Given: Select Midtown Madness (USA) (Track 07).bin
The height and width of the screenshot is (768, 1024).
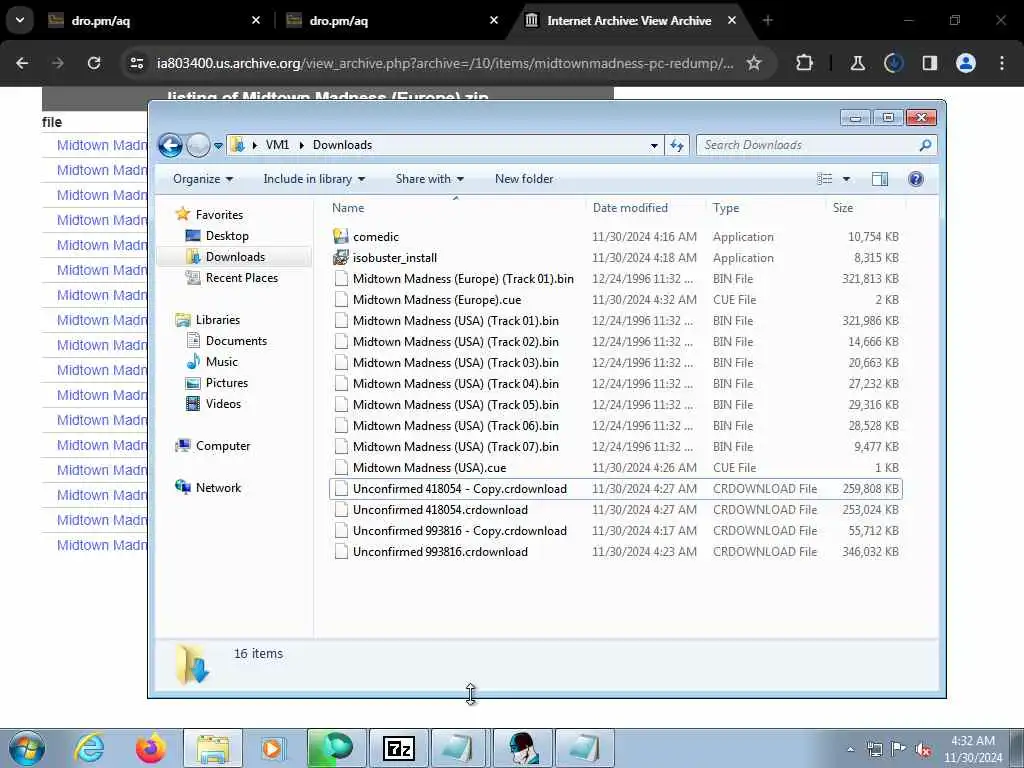Looking at the screenshot, I should (x=456, y=447).
